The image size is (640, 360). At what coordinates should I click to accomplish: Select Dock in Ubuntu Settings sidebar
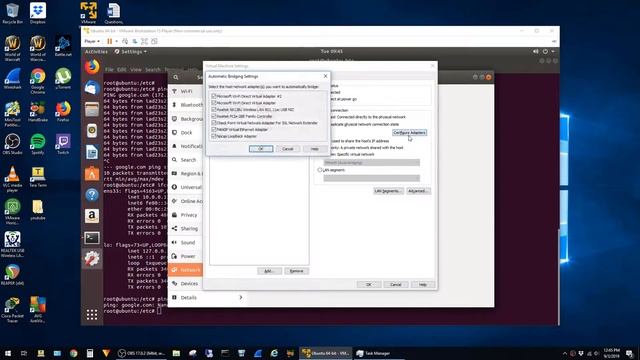[x=186, y=133]
